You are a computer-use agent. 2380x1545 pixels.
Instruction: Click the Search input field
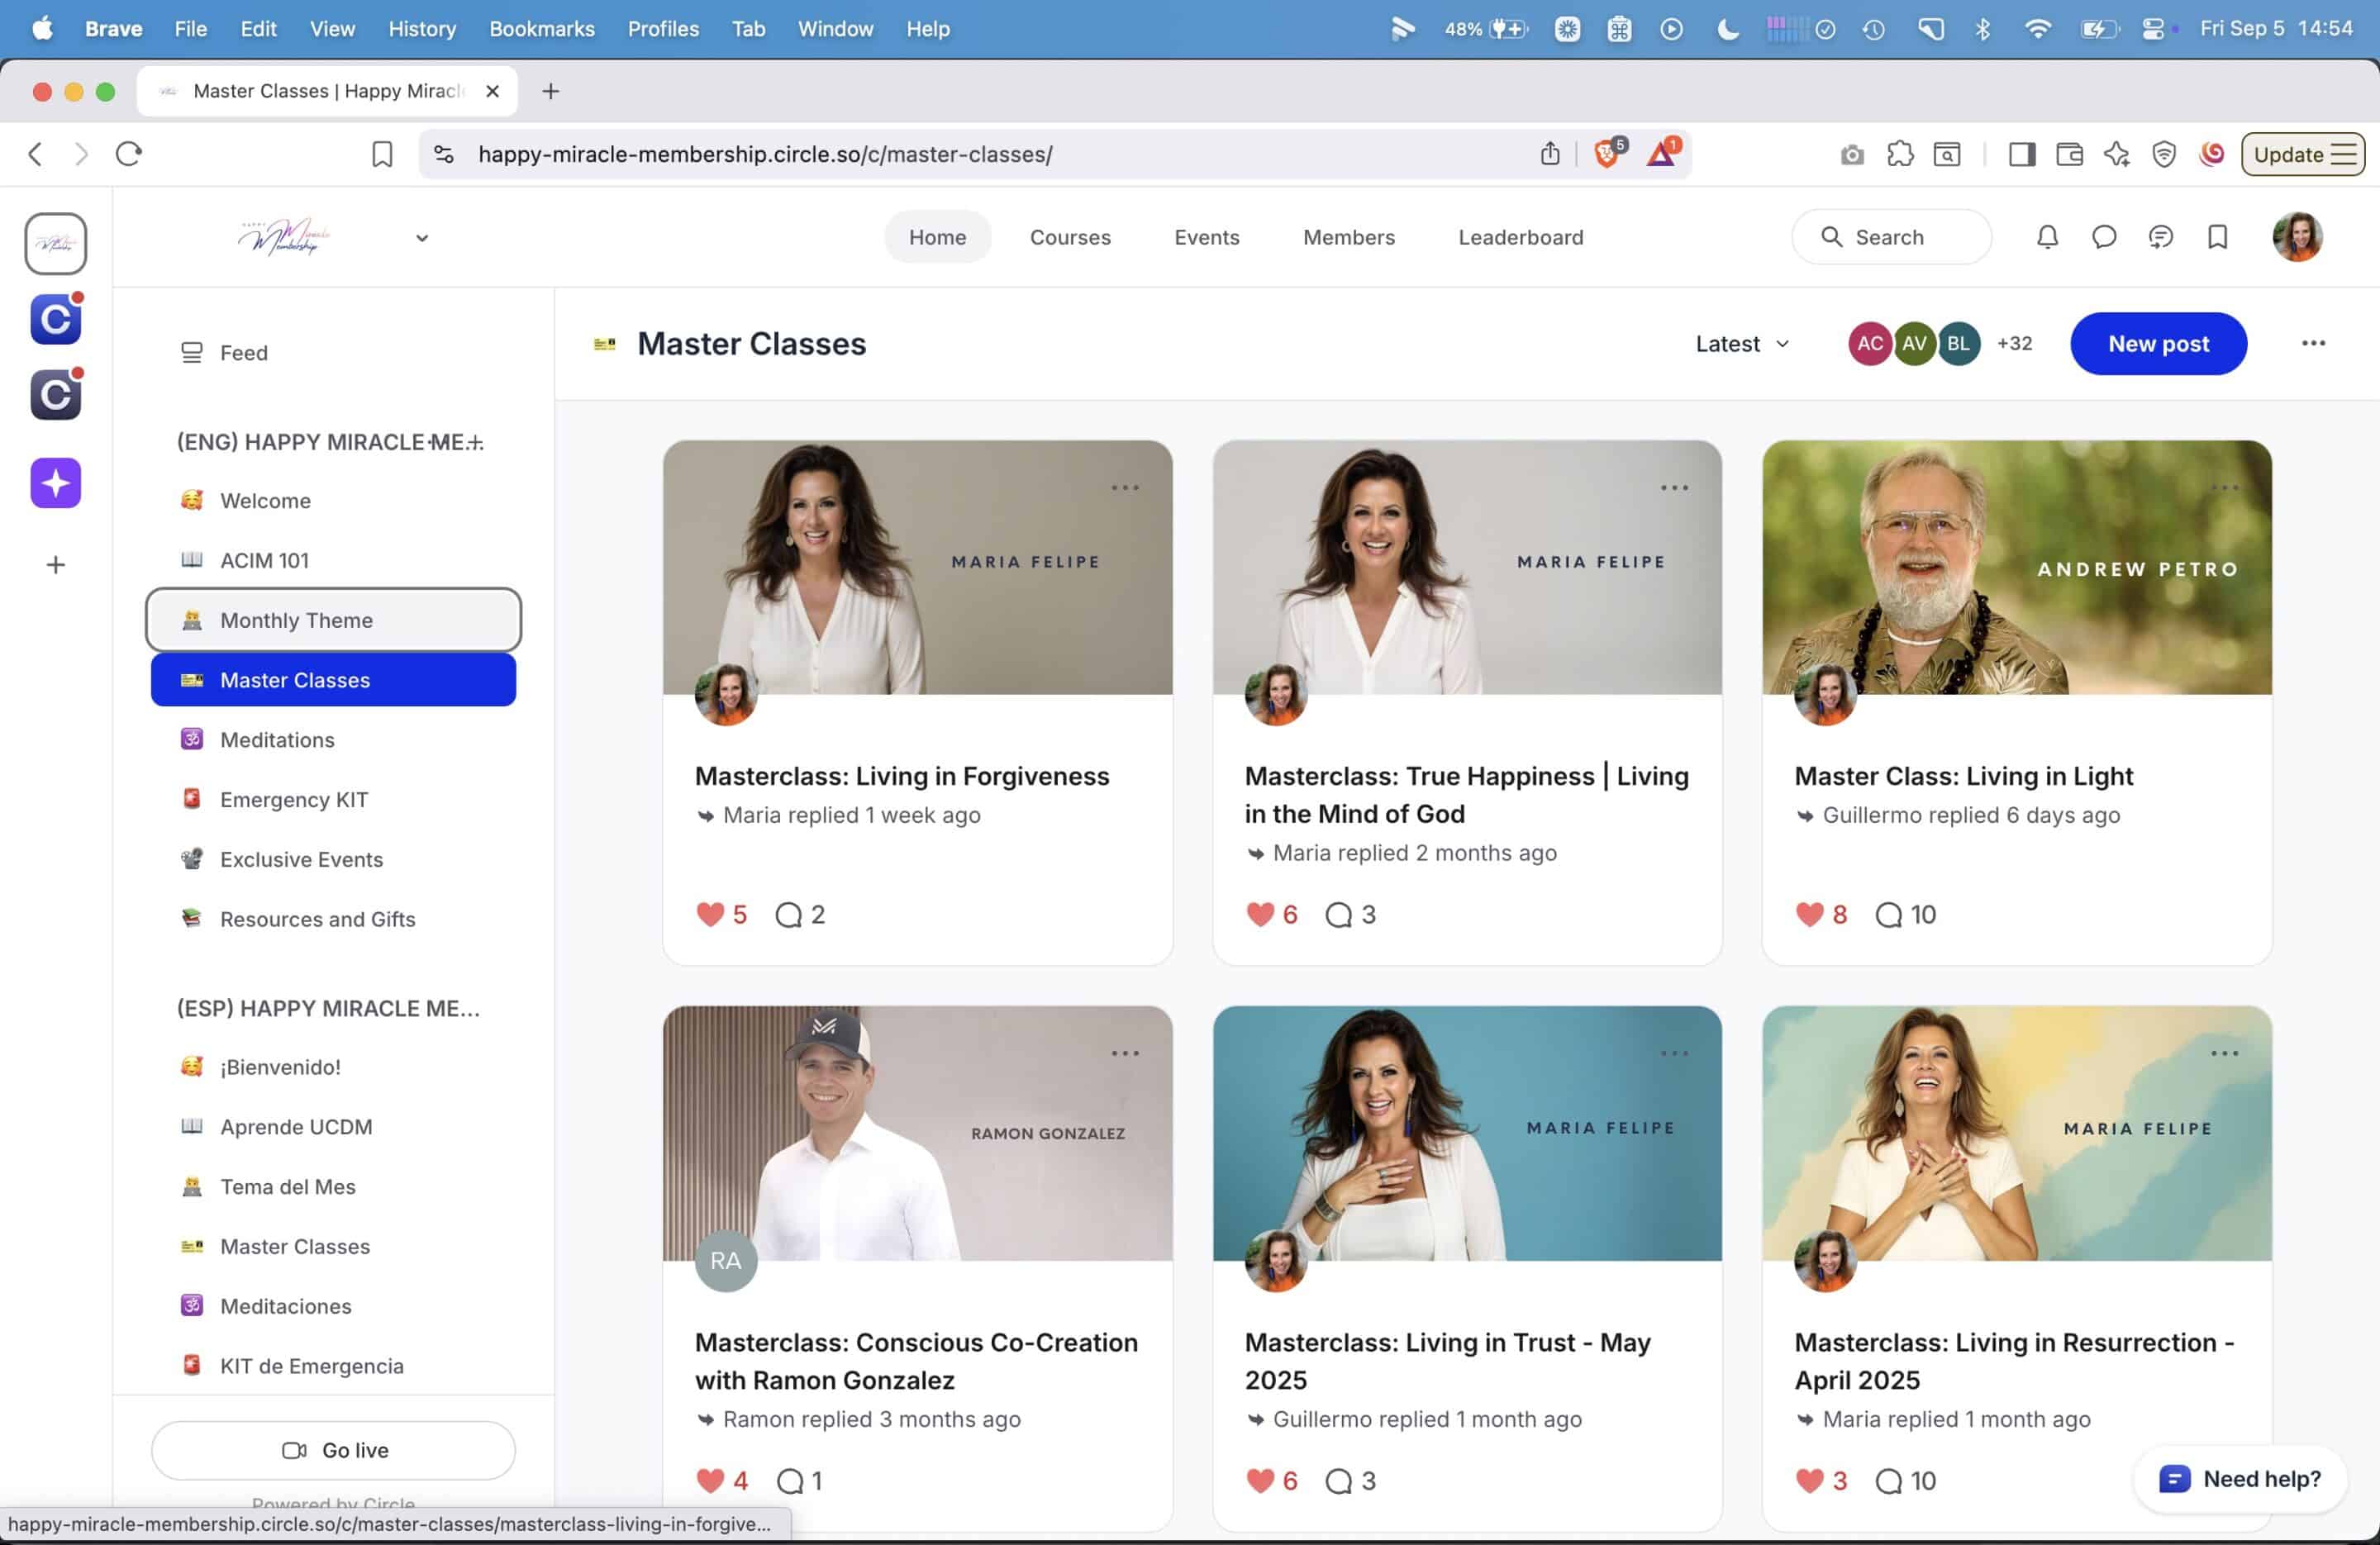click(x=1890, y=237)
